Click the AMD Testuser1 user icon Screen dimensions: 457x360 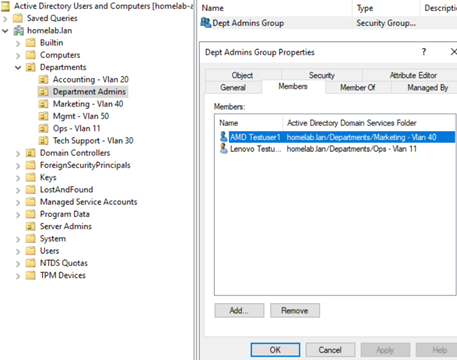coord(224,137)
